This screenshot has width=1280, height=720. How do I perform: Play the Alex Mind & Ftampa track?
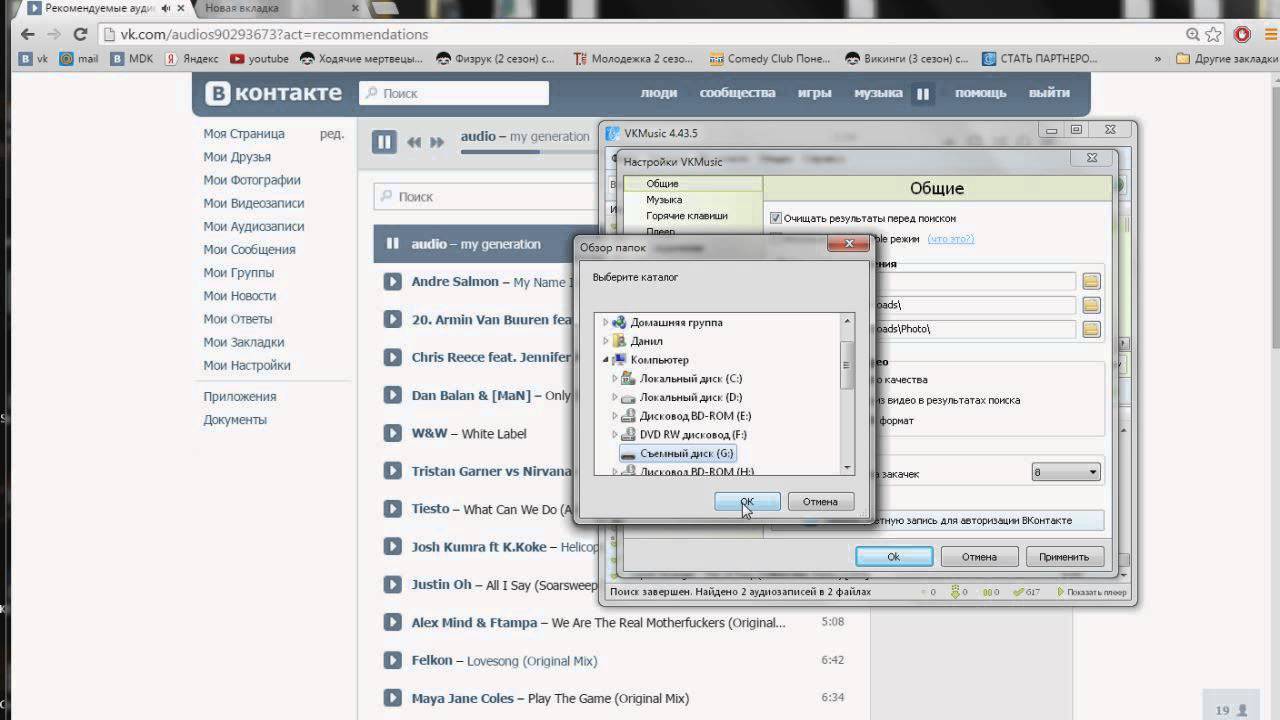(x=393, y=623)
